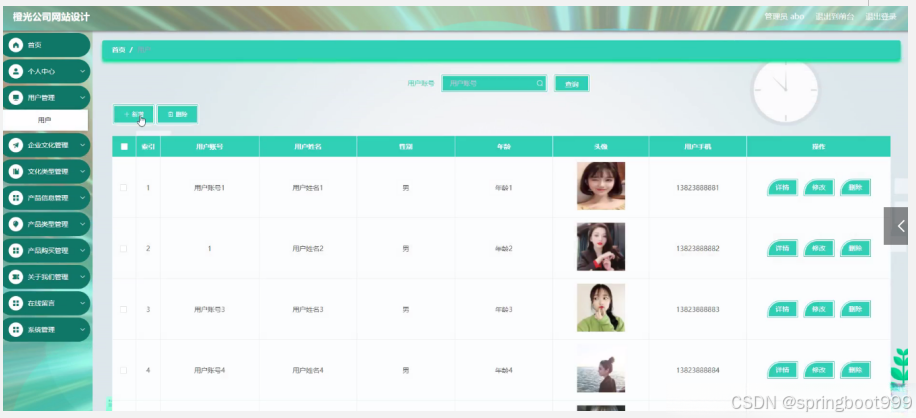Click 删除 for phone 13823888883

(855, 309)
